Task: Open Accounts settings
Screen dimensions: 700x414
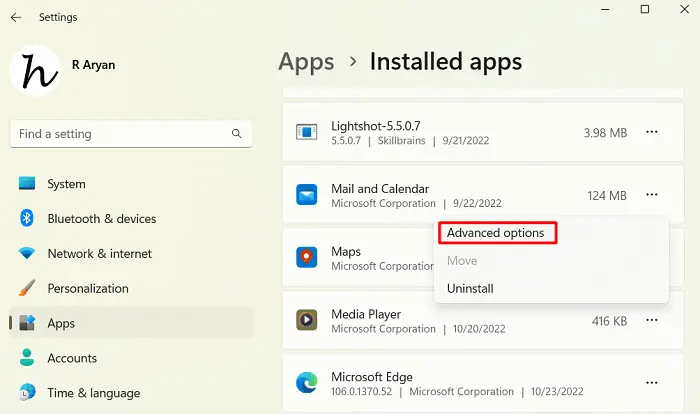Action: (131, 358)
